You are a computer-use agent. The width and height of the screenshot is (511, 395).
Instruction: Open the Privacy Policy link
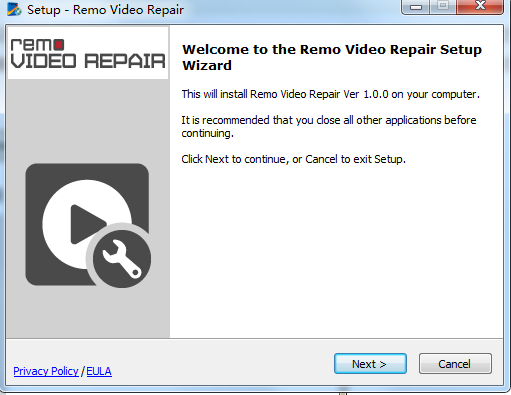(46, 371)
